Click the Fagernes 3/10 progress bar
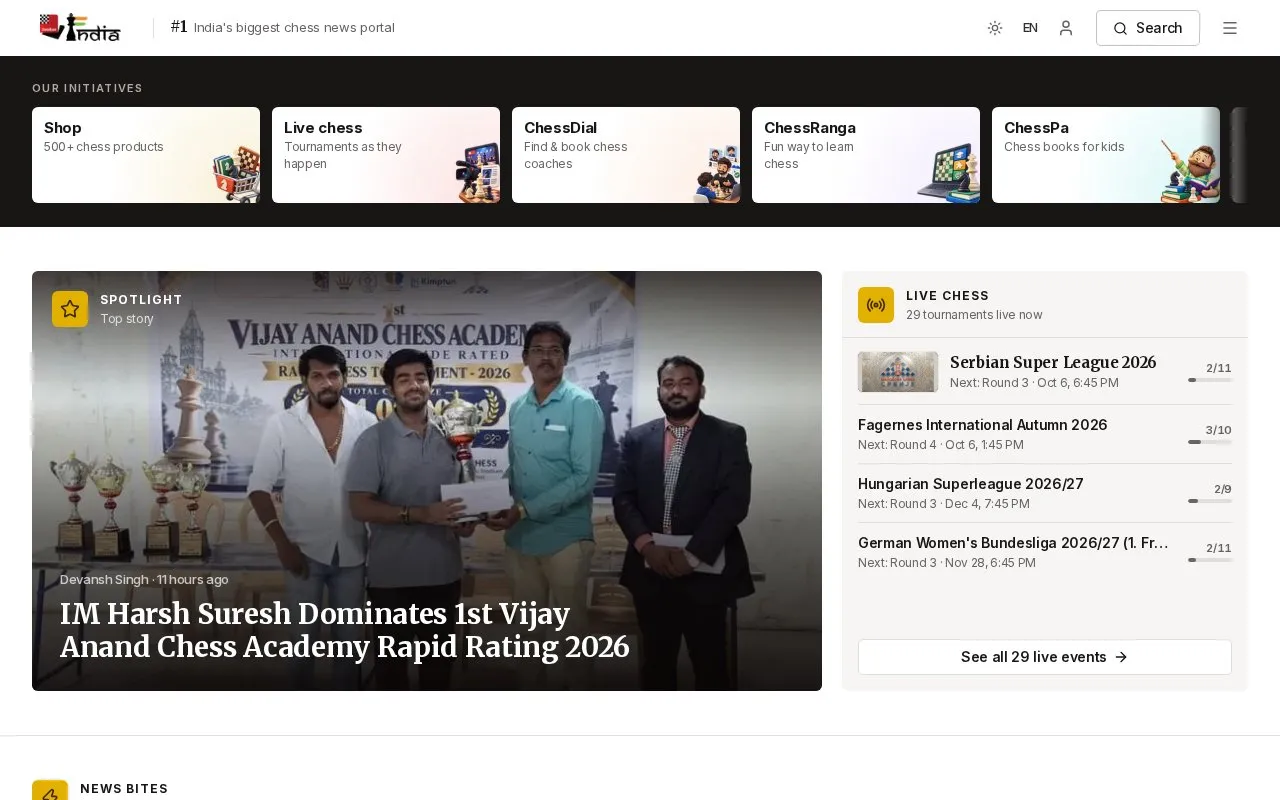The image size is (1280, 800). 1210,442
